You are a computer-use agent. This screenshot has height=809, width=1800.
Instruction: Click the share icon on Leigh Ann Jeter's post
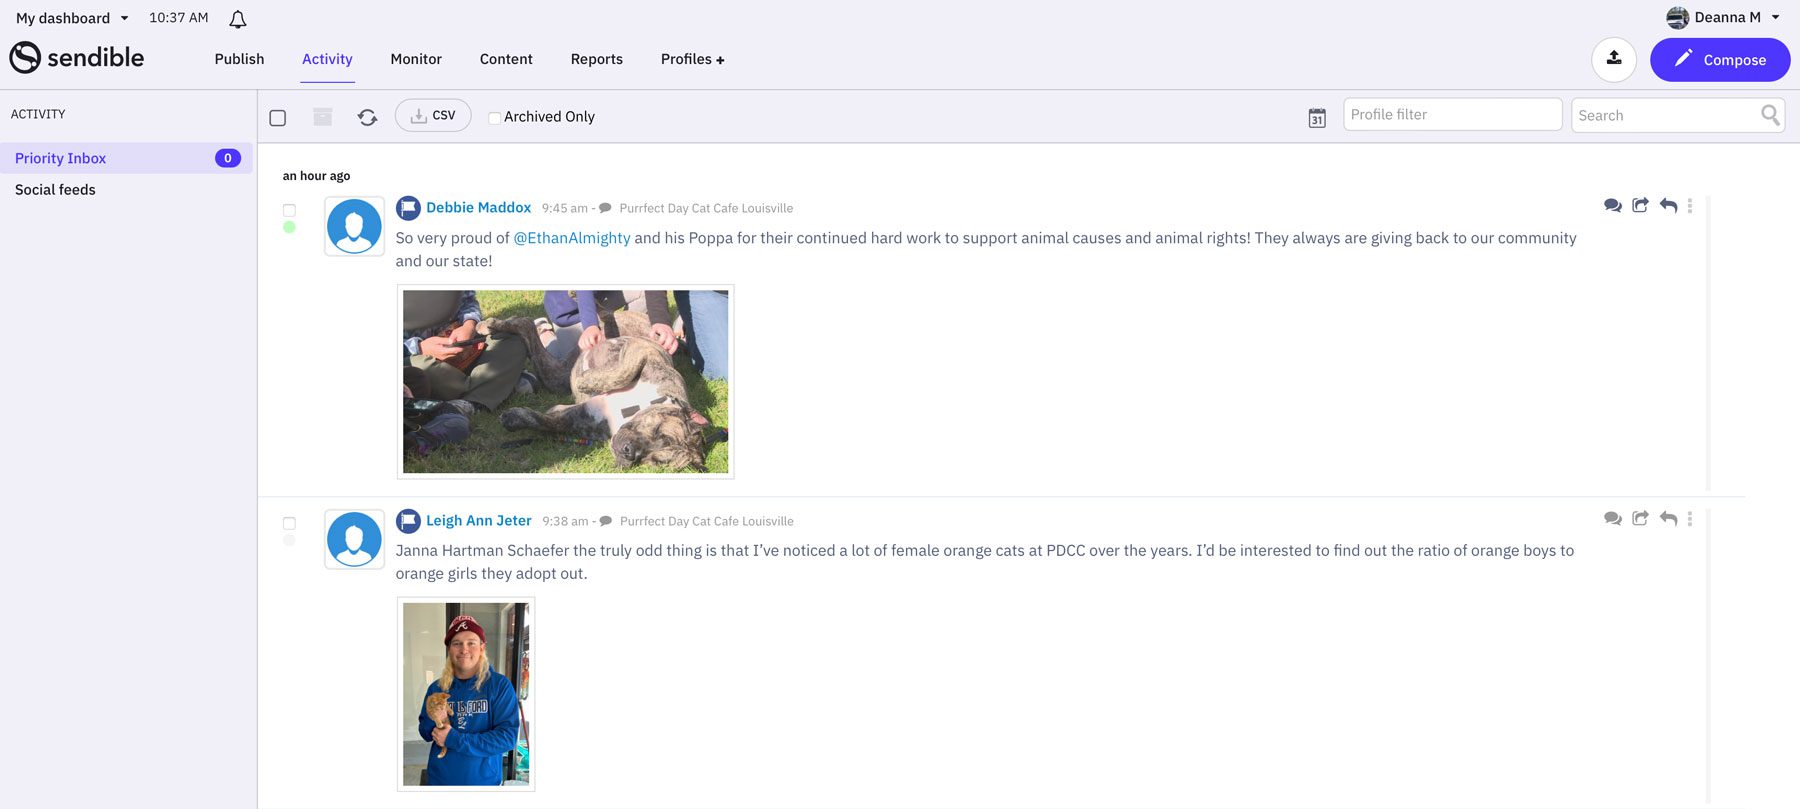point(1640,518)
